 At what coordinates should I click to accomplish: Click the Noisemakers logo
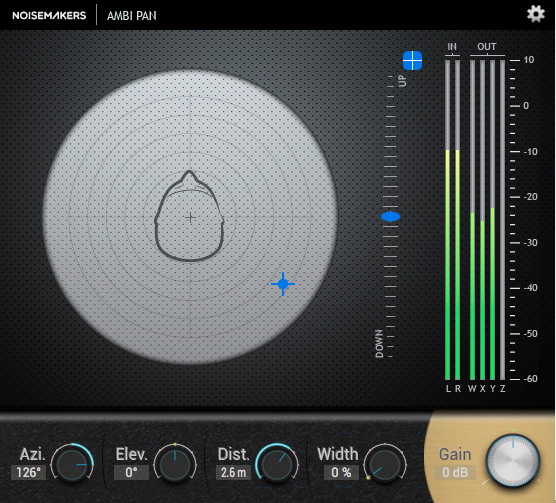pyautogui.click(x=49, y=16)
